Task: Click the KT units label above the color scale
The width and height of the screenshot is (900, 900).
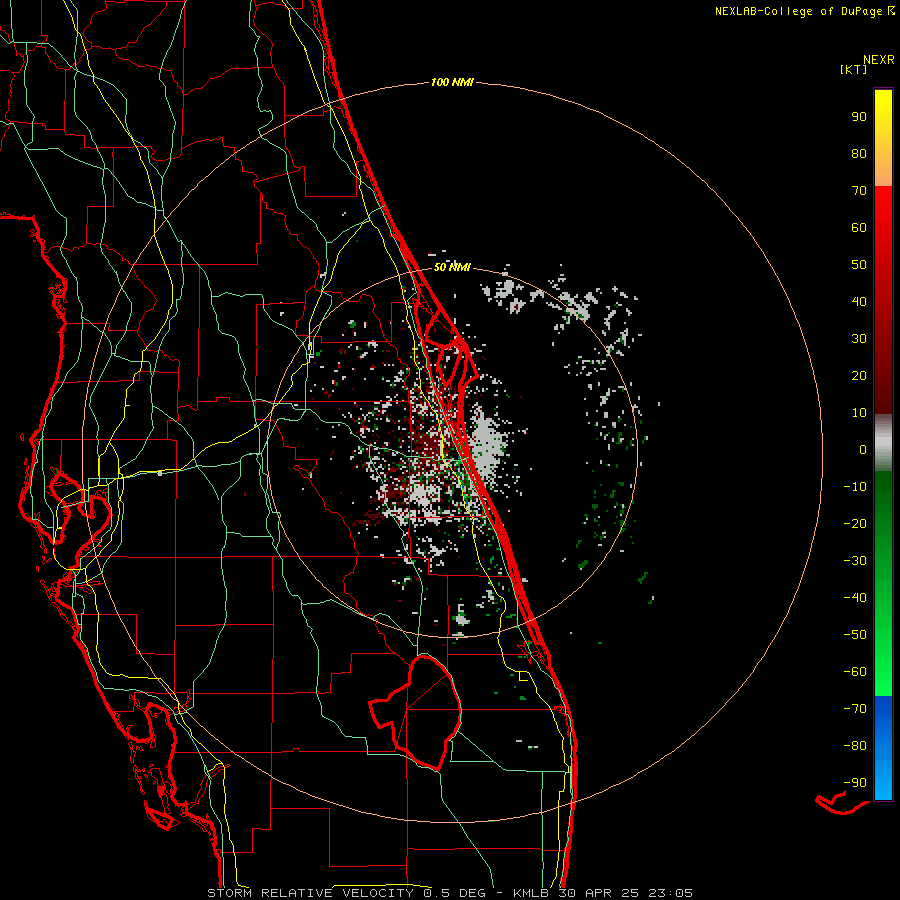Action: pos(854,69)
